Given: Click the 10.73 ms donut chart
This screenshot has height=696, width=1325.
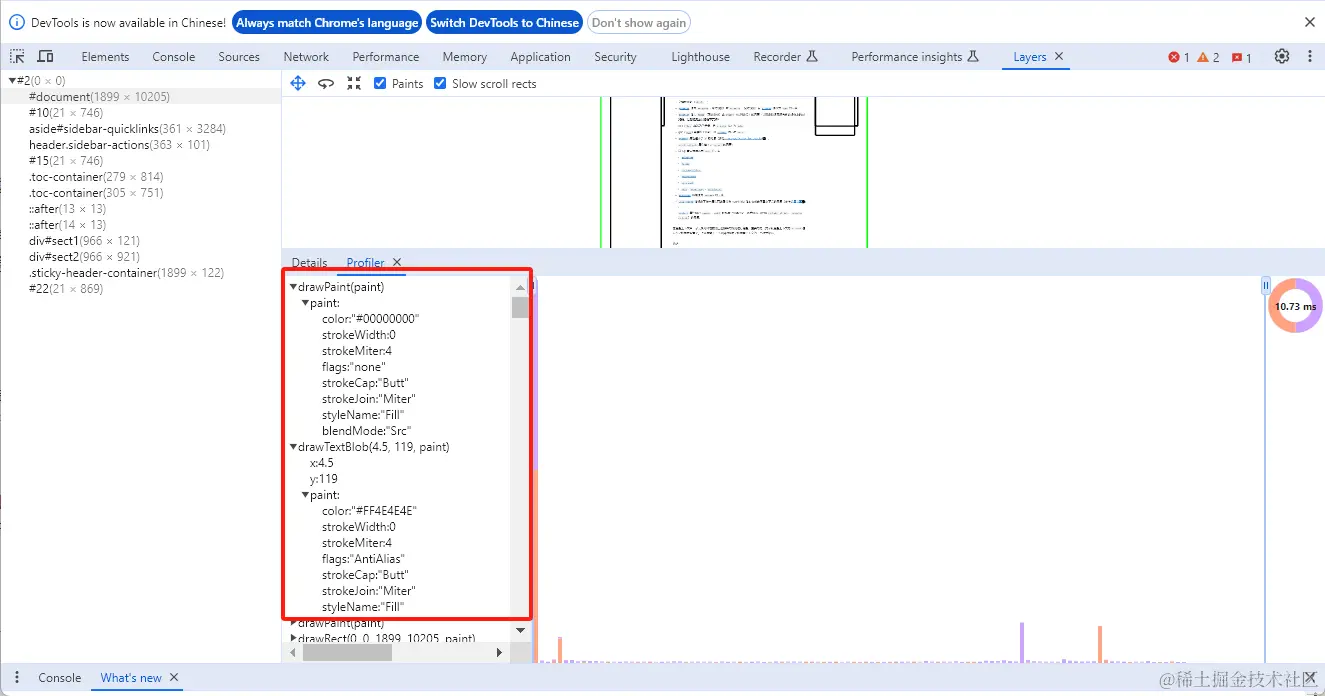Looking at the screenshot, I should (x=1295, y=306).
